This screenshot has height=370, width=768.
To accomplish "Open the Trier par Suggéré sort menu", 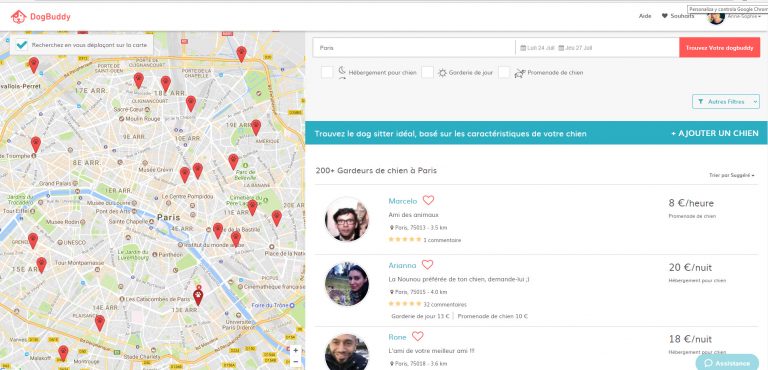I will [732, 175].
